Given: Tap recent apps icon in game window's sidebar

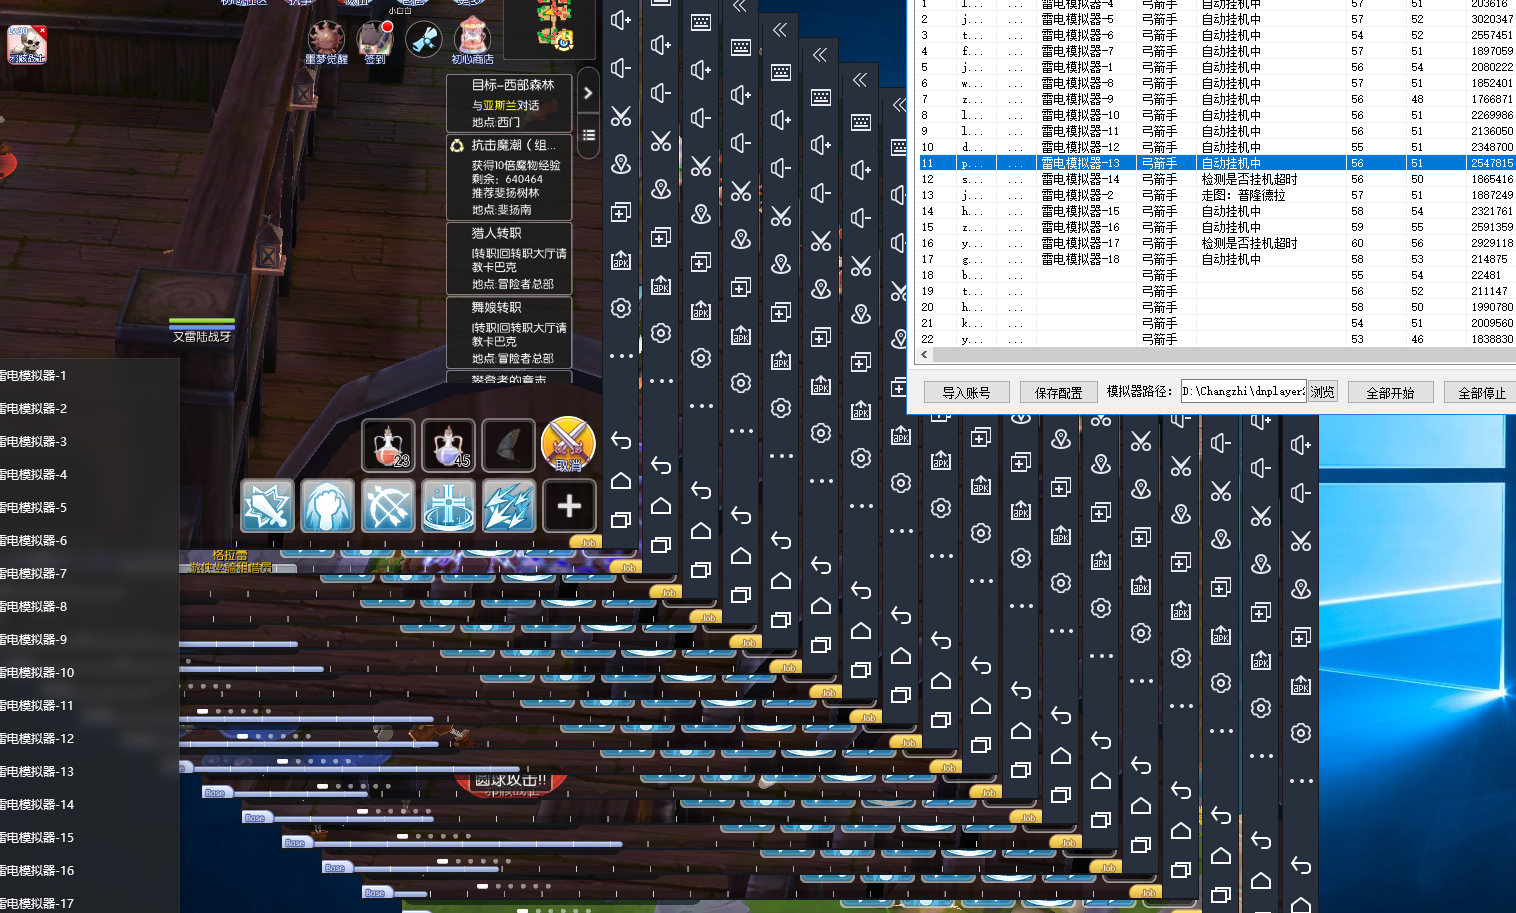Looking at the screenshot, I should coord(621,520).
